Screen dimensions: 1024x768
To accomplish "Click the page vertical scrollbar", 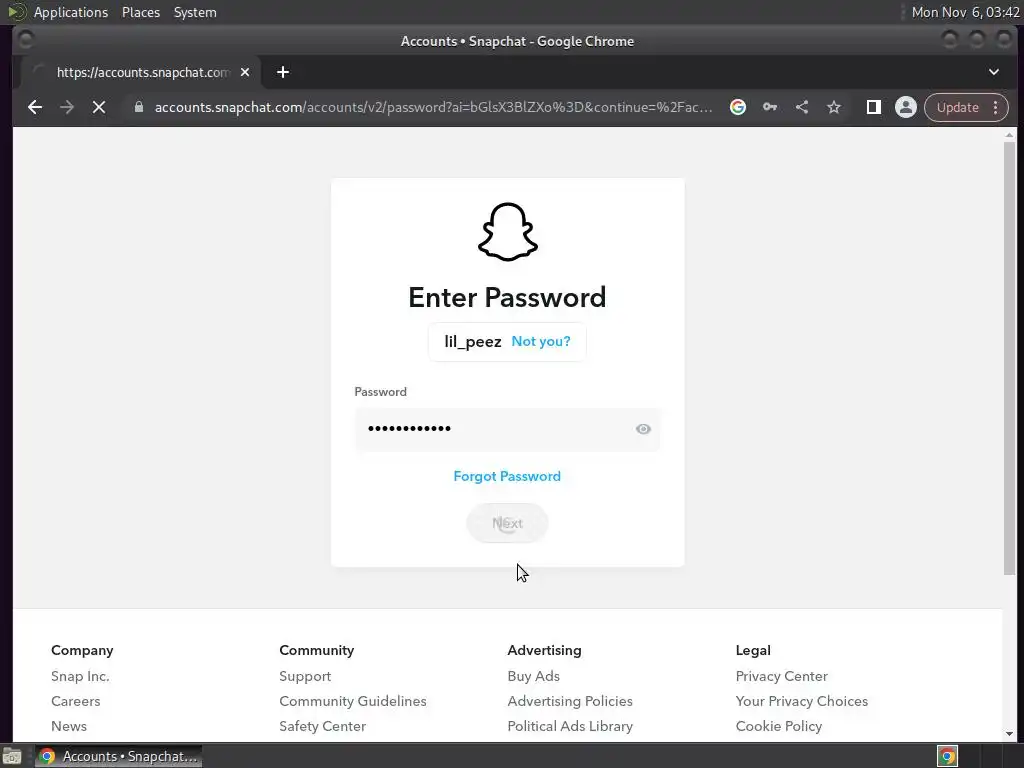I will coord(1010,358).
